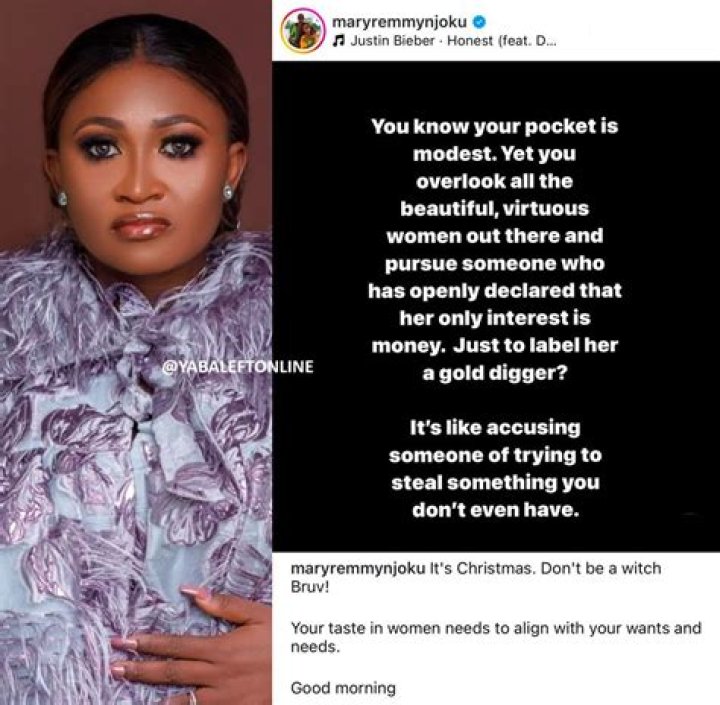Select the Justin Bieber artist name

(393, 41)
